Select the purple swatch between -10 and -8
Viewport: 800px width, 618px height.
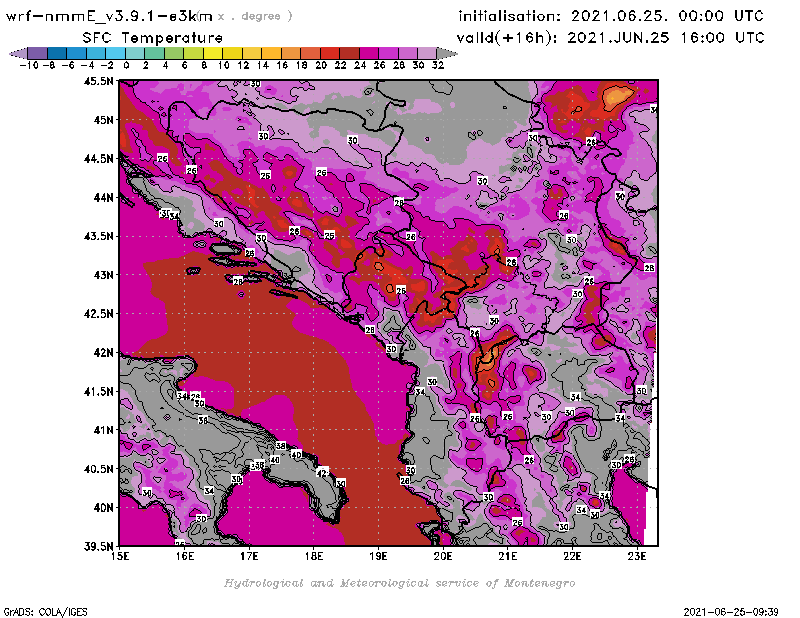(x=38, y=54)
